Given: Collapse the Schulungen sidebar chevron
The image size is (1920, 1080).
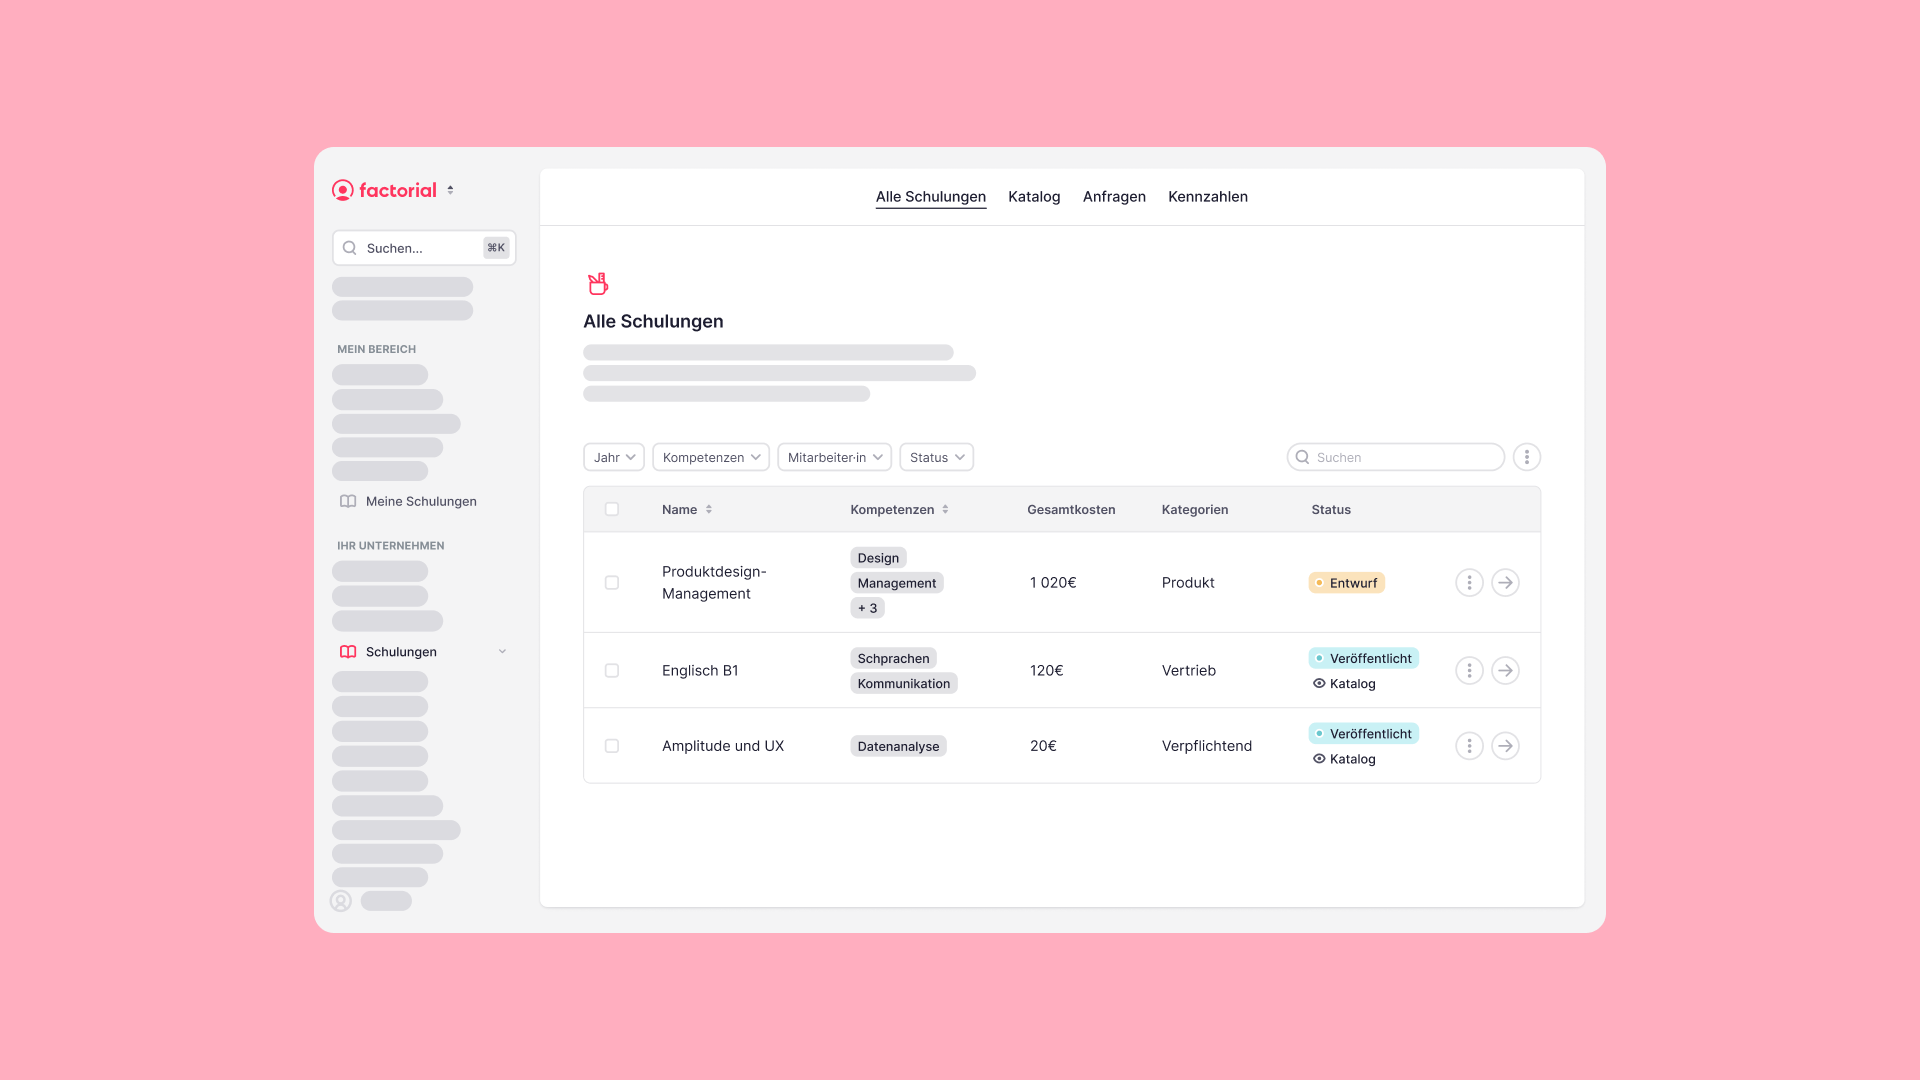Looking at the screenshot, I should [x=502, y=652].
